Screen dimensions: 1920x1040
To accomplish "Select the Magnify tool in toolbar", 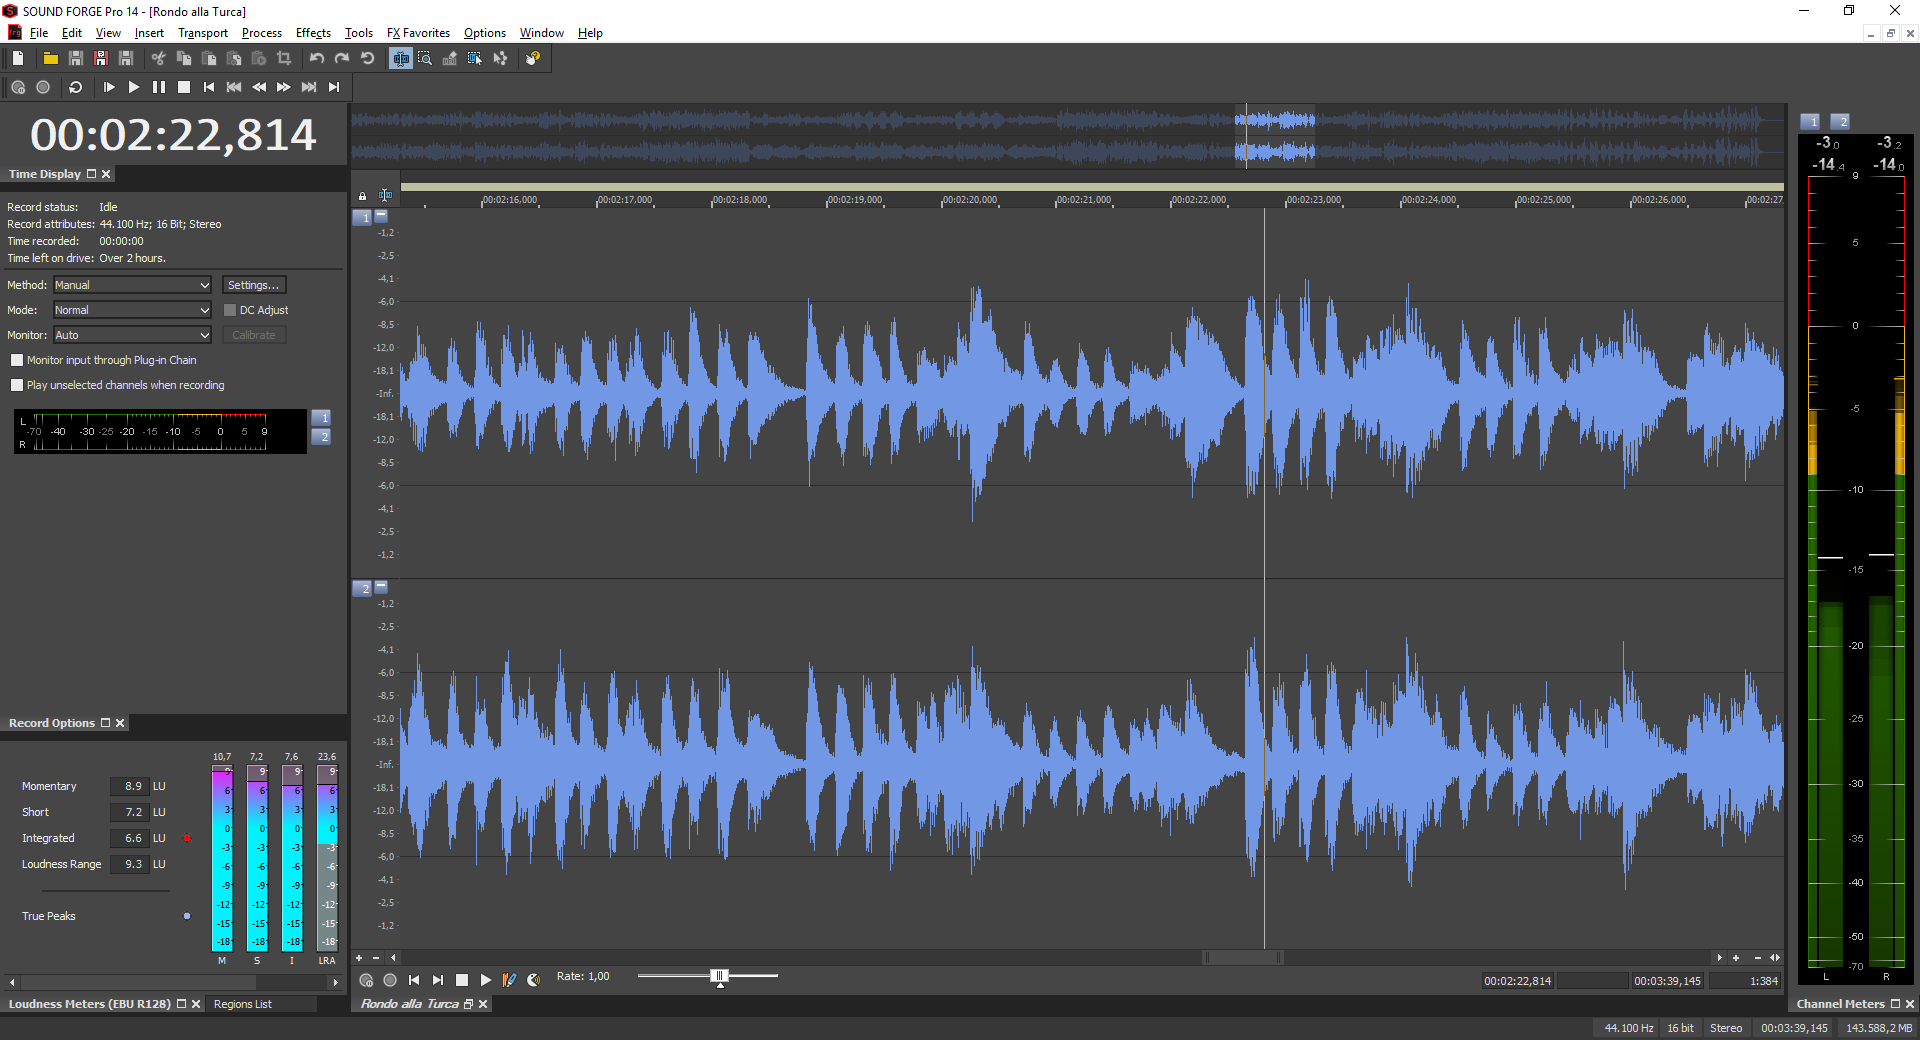I will (x=425, y=59).
